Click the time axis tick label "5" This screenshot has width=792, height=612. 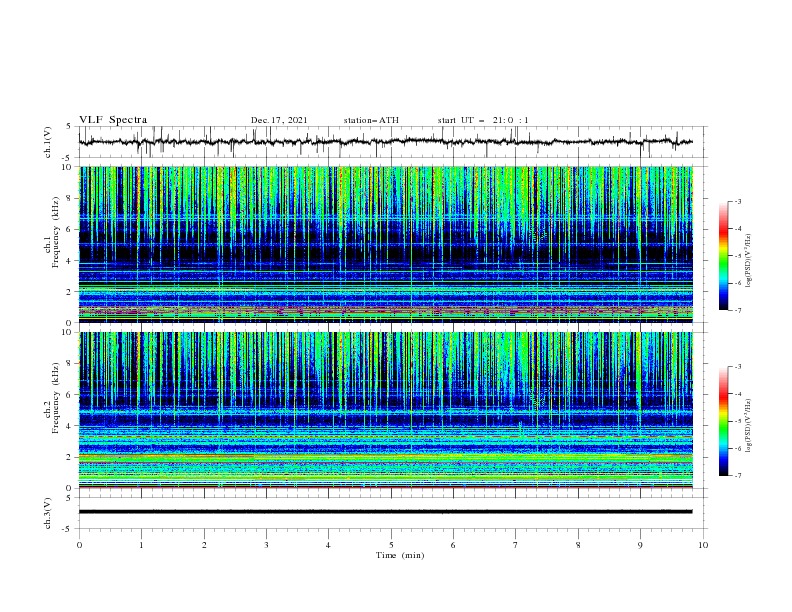point(391,545)
